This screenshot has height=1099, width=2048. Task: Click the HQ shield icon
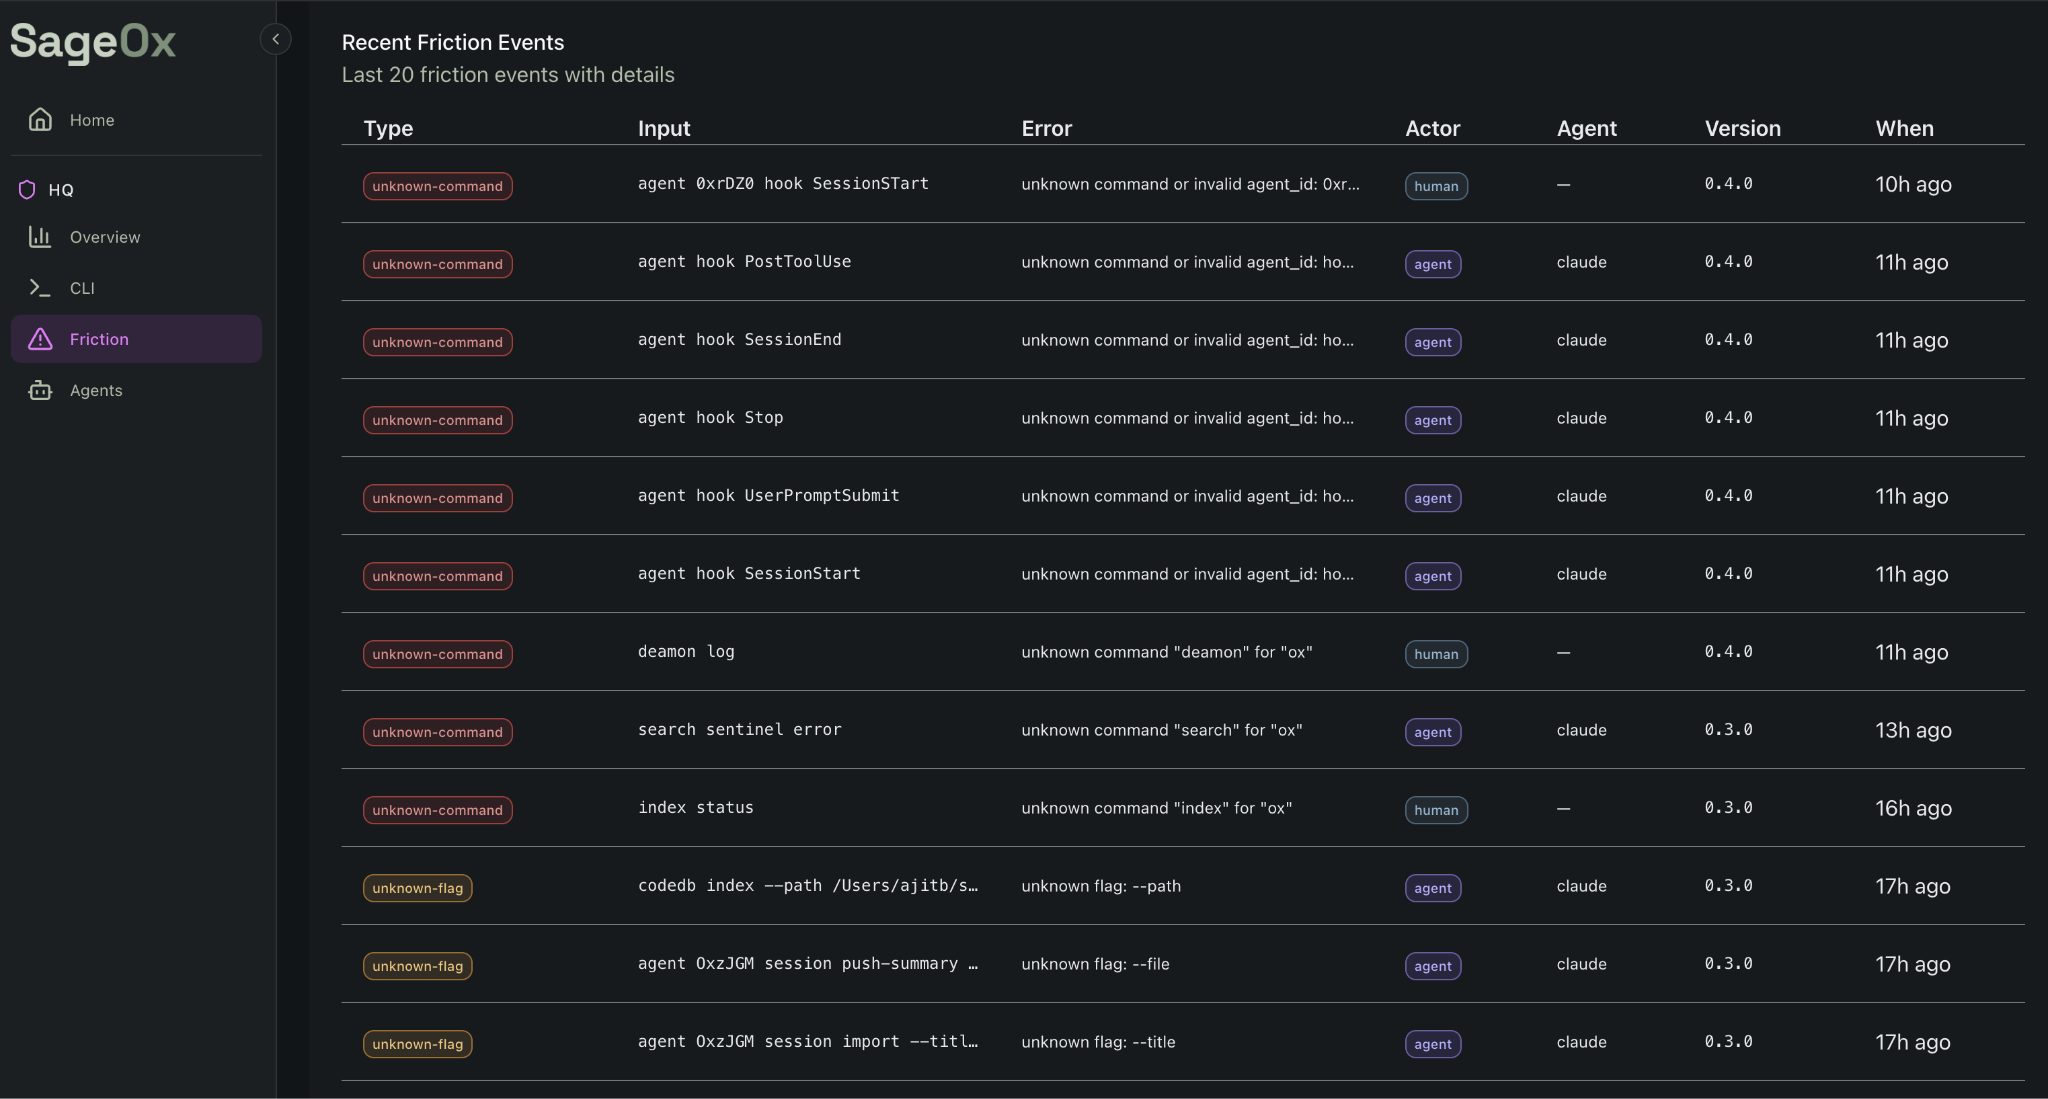coord(26,189)
